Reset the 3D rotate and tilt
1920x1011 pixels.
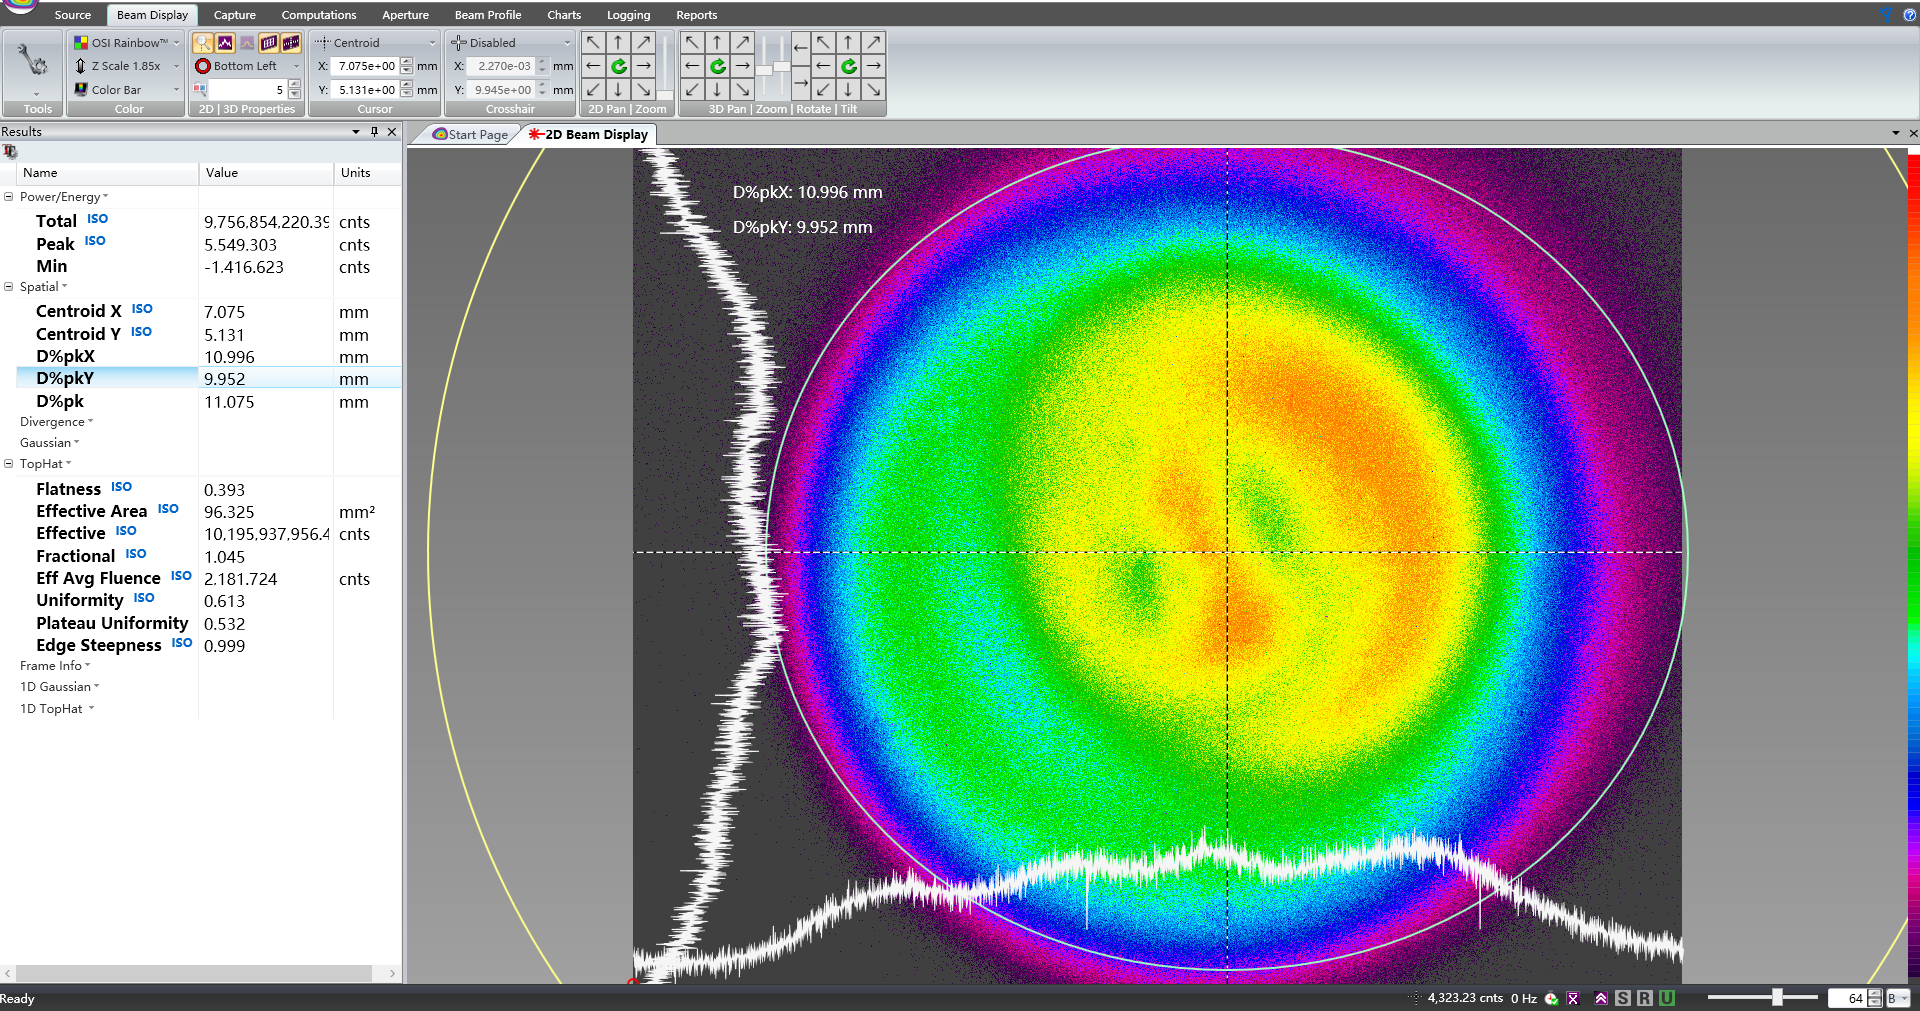(x=848, y=66)
